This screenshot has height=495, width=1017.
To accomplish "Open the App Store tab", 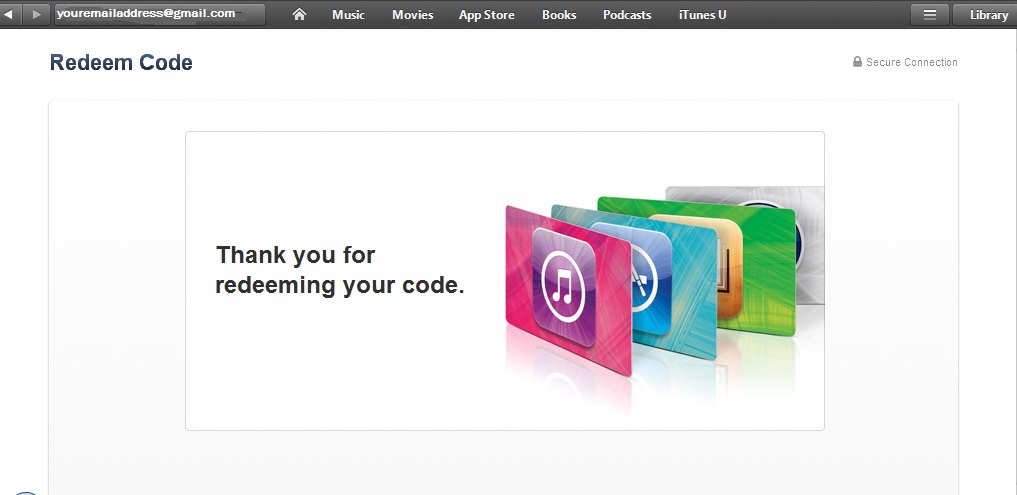I will (486, 14).
